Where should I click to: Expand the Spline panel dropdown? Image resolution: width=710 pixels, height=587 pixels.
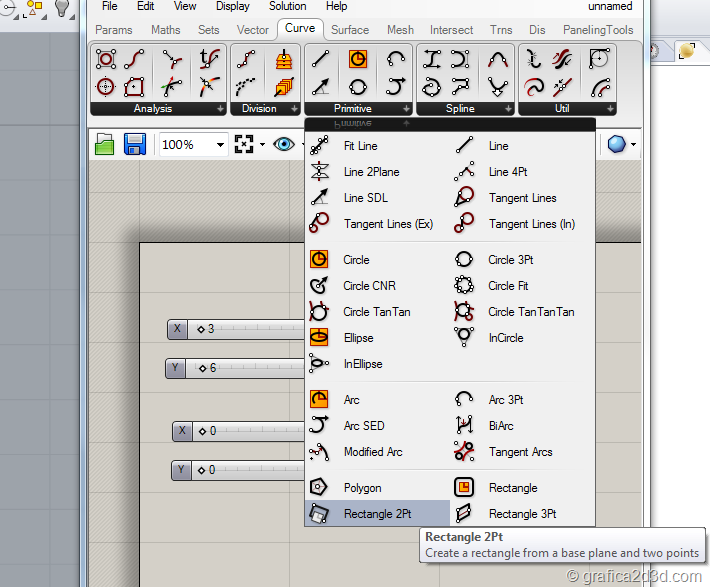[507, 108]
